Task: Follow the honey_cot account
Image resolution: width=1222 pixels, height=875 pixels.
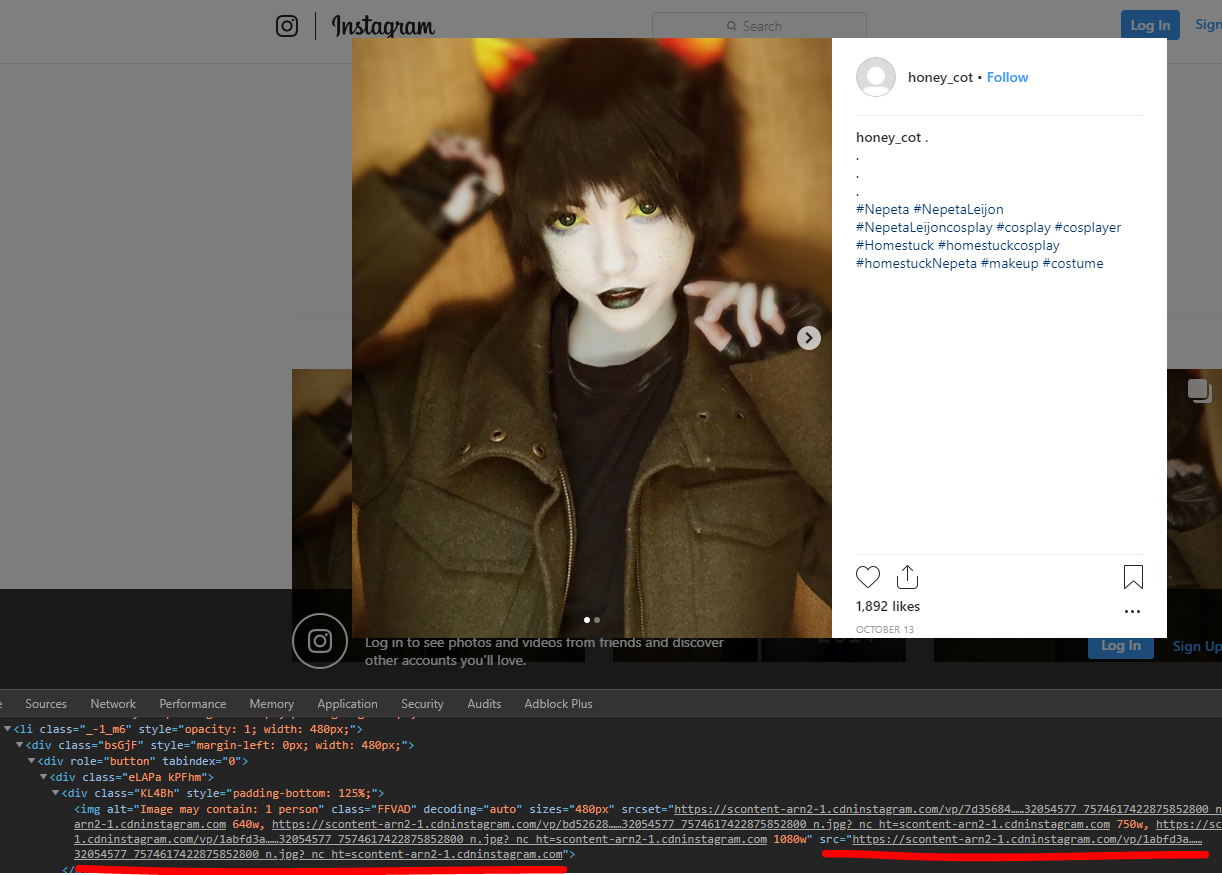Action: [x=1007, y=77]
